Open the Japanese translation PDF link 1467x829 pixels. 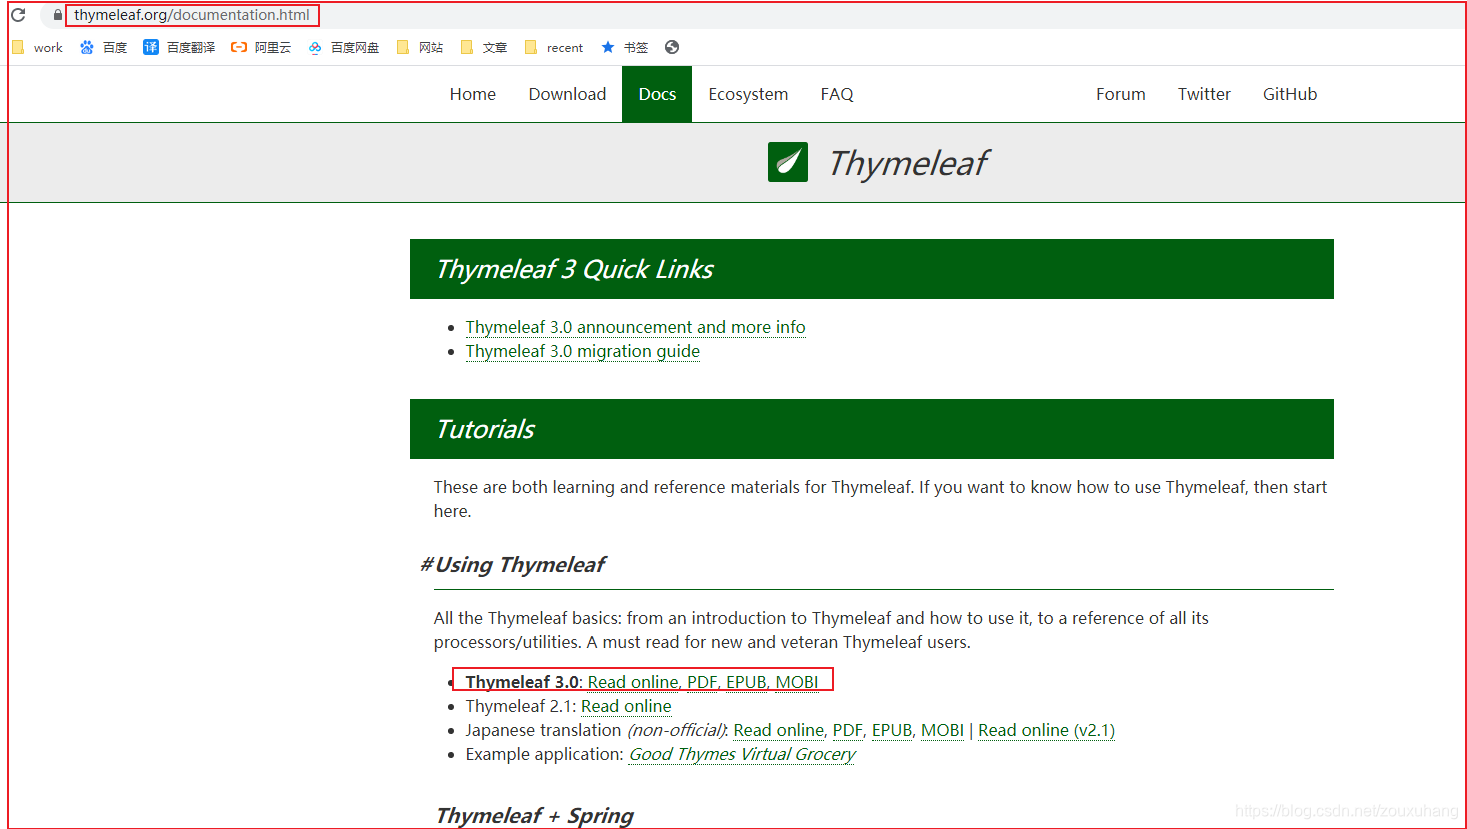point(848,730)
